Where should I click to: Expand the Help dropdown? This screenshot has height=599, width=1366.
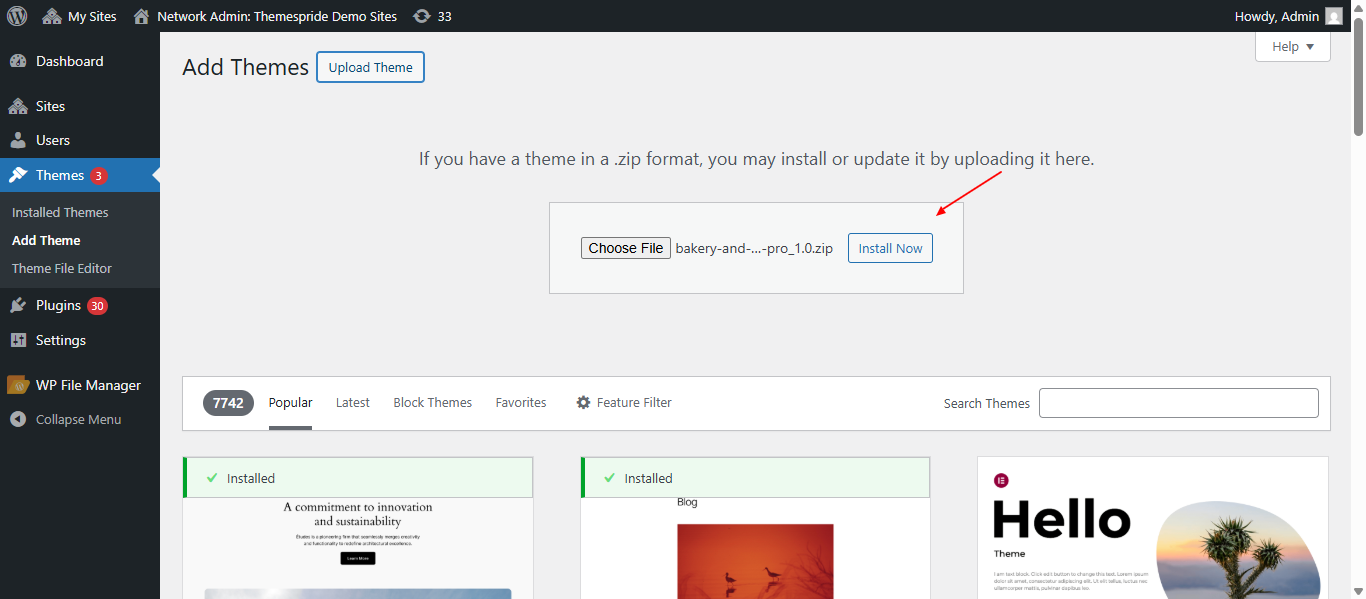pos(1292,46)
